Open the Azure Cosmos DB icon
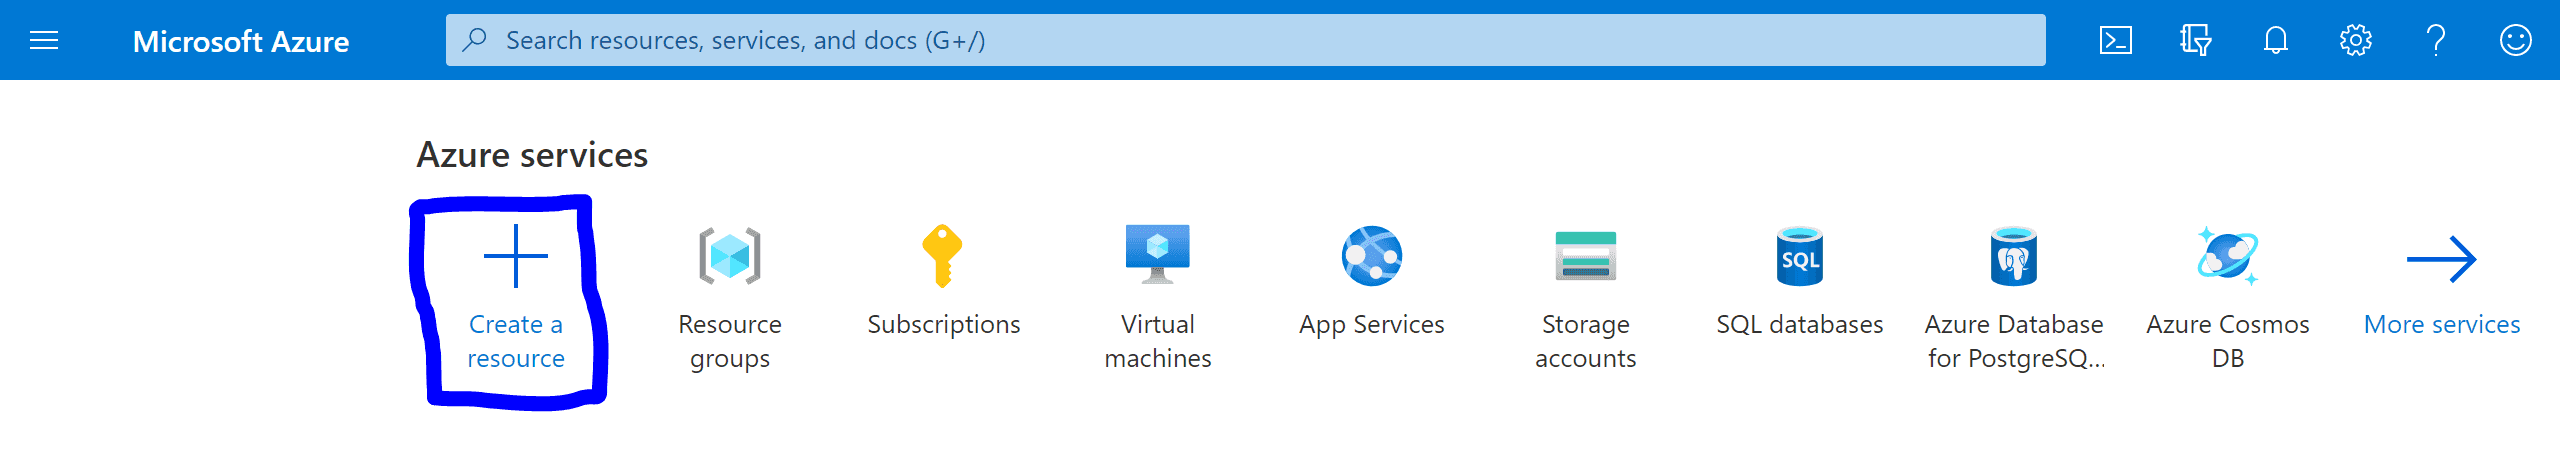The width and height of the screenshot is (2560, 458). click(x=2227, y=256)
